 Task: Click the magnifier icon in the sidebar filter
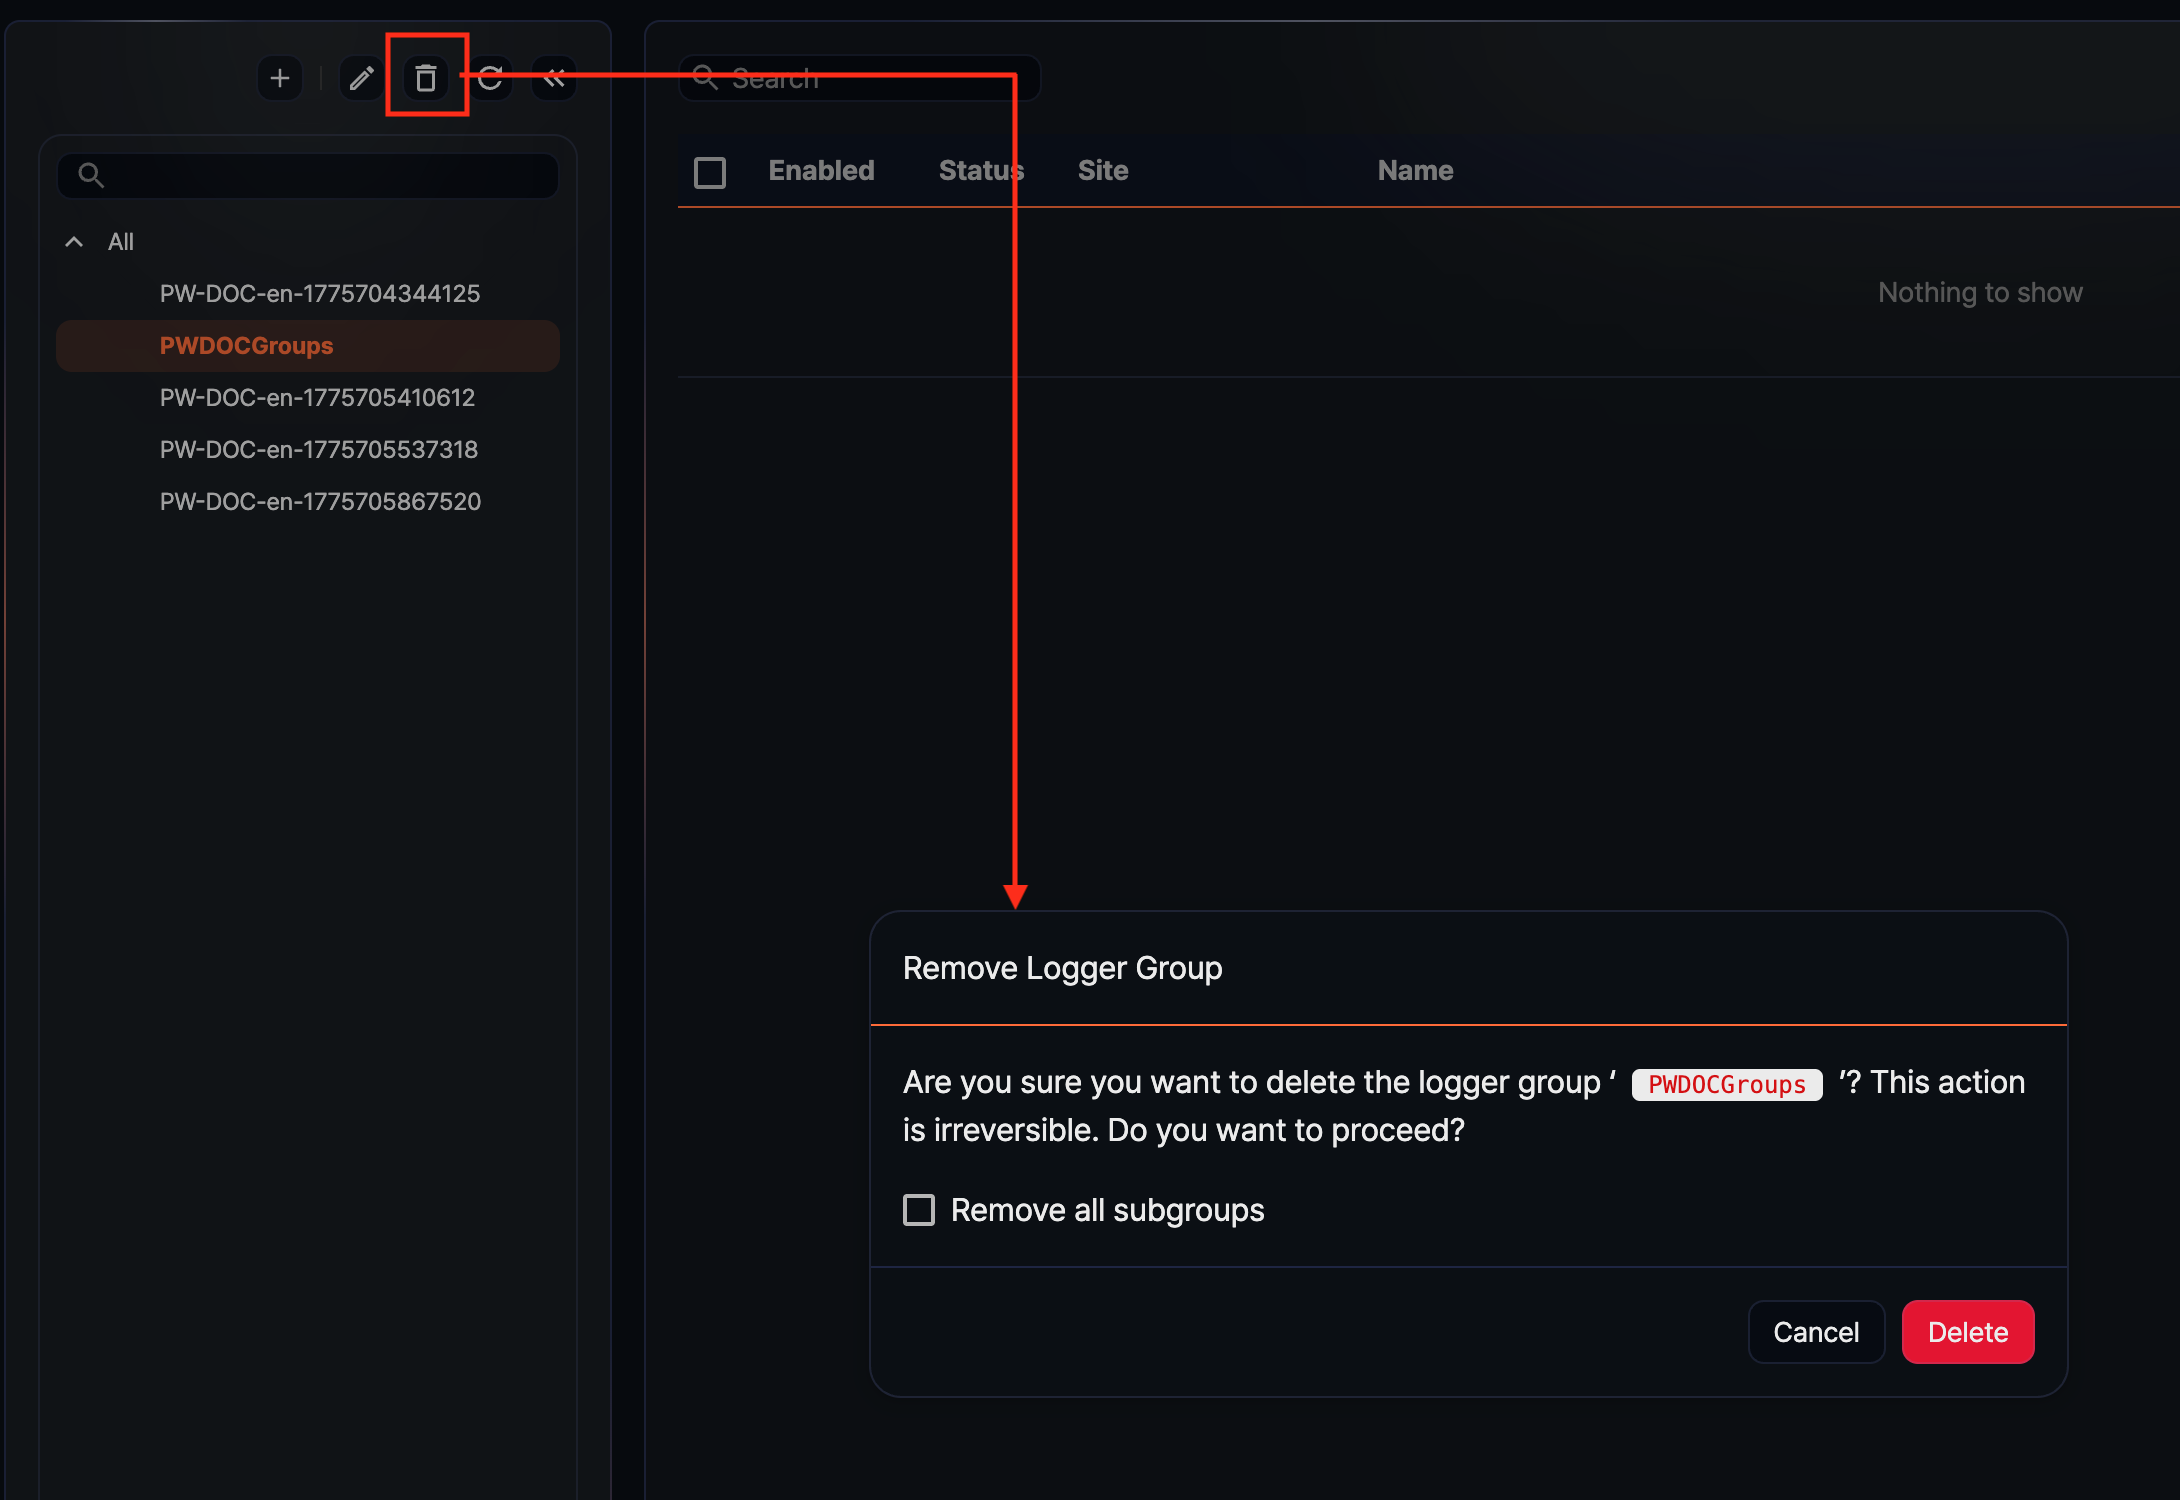[91, 175]
